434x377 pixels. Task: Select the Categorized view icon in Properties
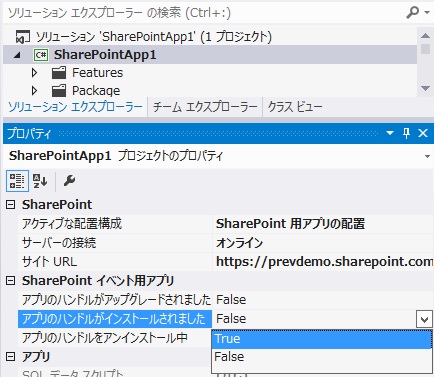pos(17,181)
